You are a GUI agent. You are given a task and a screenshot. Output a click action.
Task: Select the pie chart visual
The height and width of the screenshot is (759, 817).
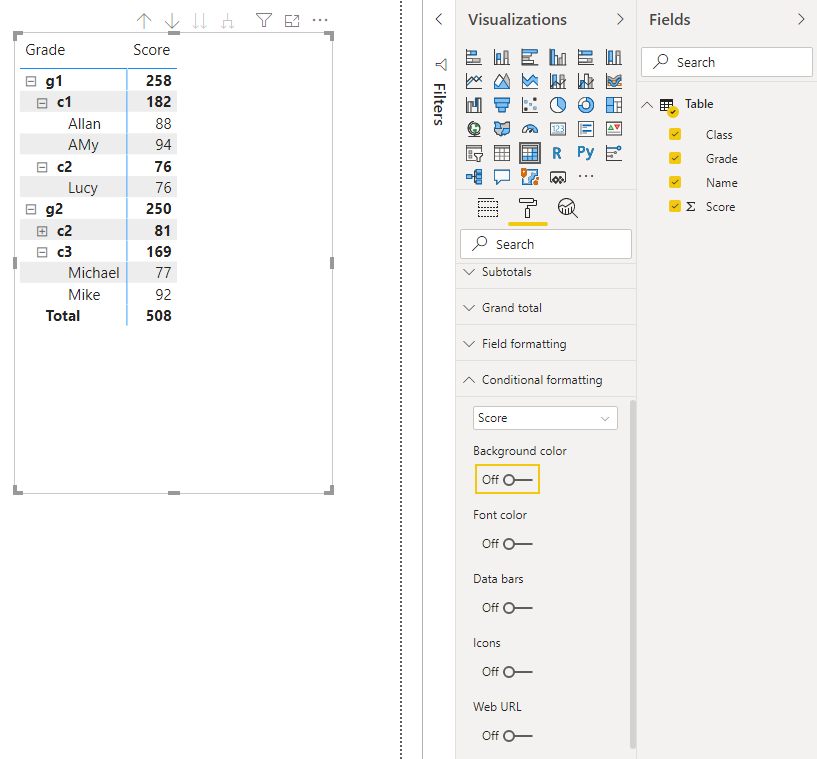tap(558, 105)
